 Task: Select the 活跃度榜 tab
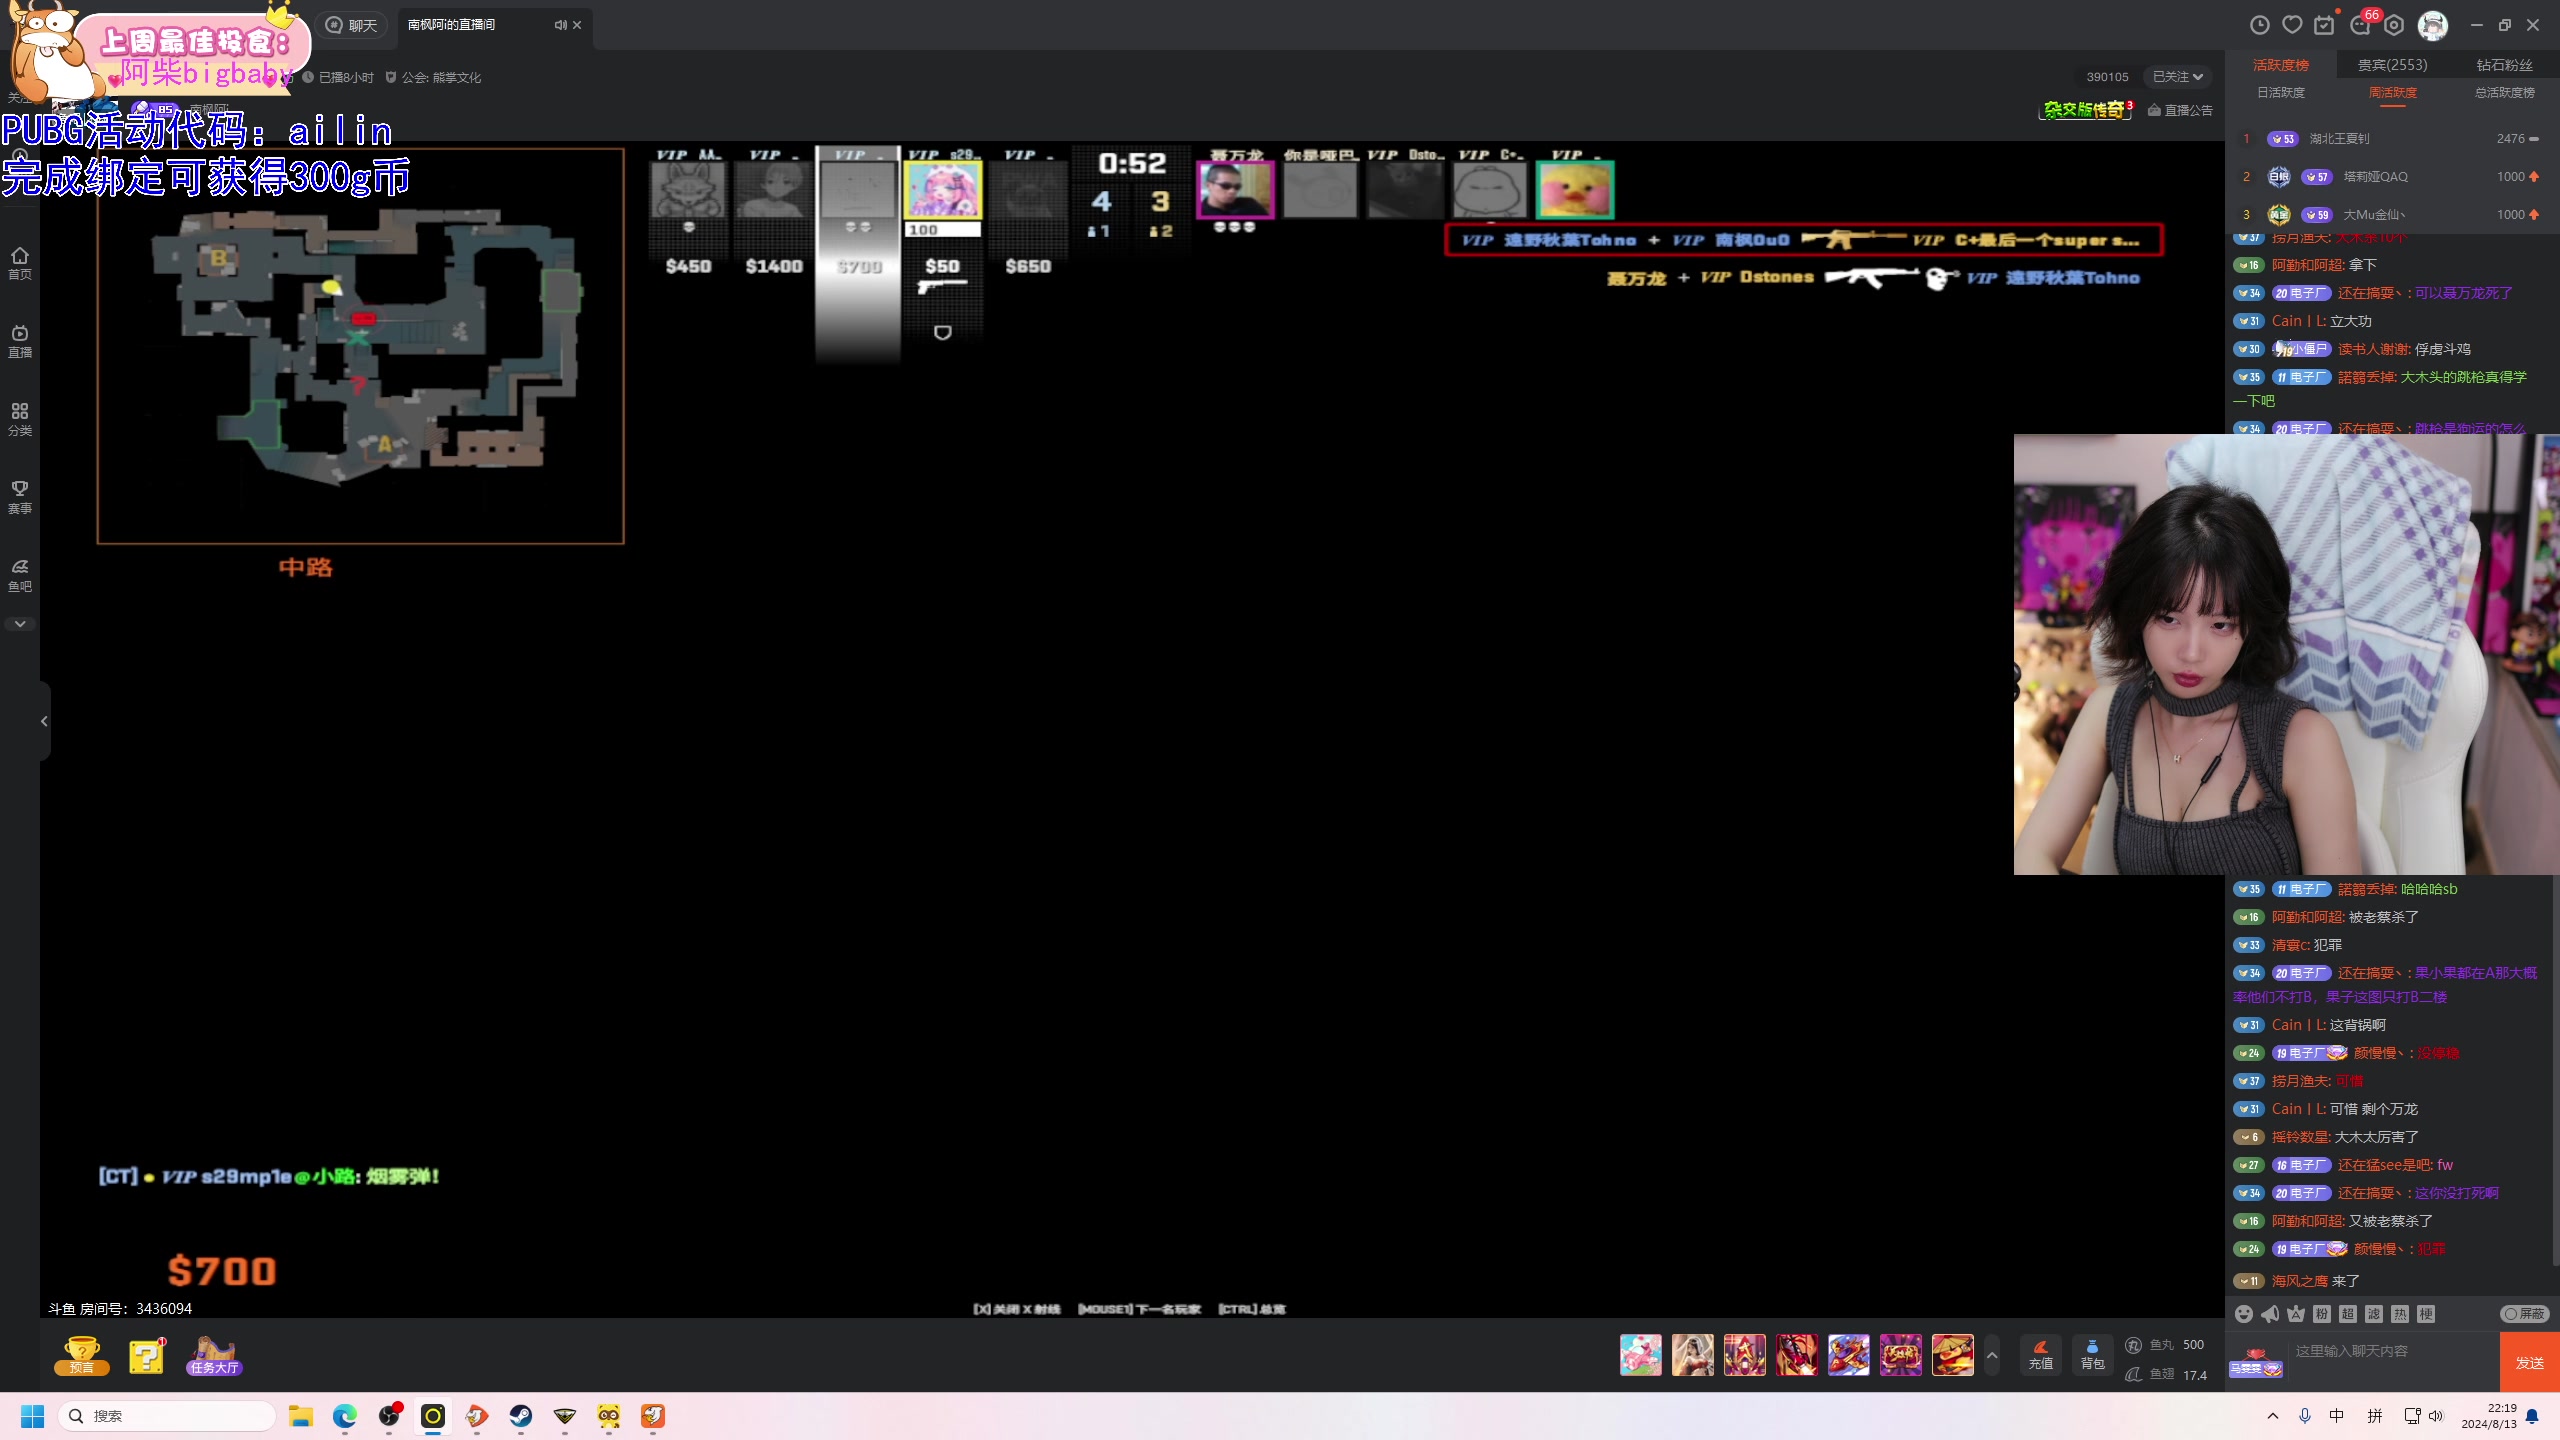(x=2281, y=65)
